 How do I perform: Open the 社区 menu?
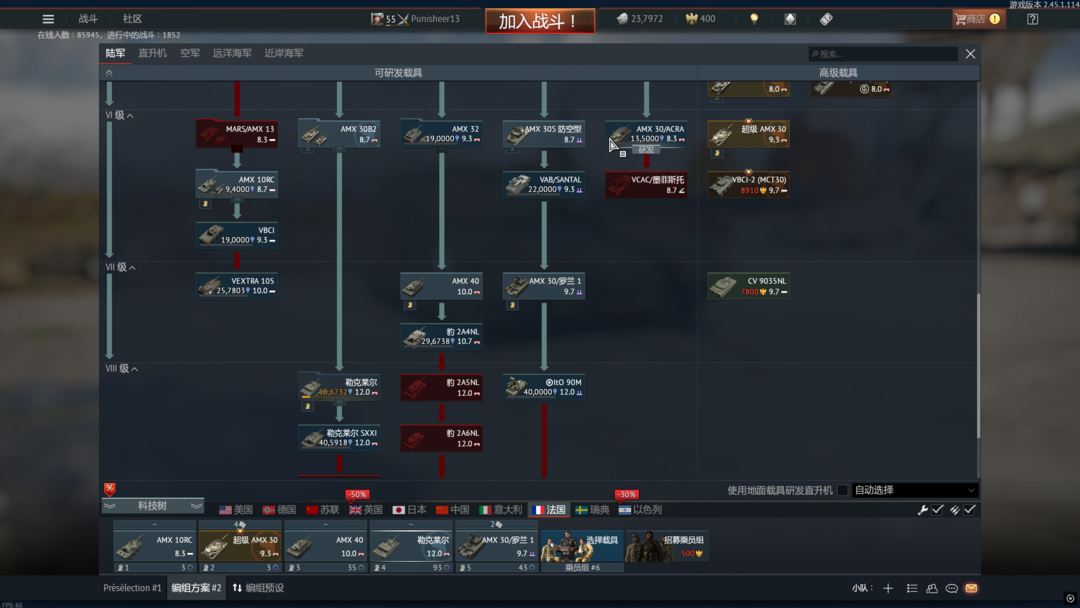click(x=132, y=19)
